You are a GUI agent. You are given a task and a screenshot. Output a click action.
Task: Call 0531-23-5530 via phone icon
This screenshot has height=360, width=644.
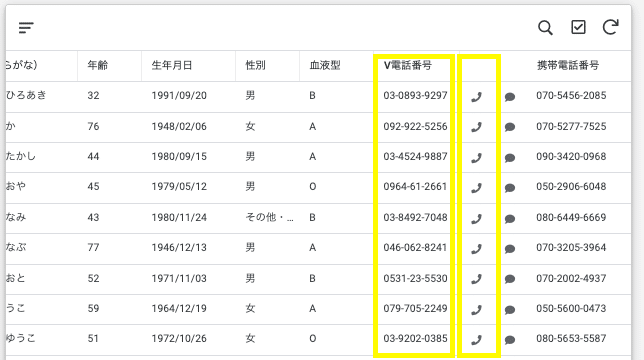pos(476,279)
